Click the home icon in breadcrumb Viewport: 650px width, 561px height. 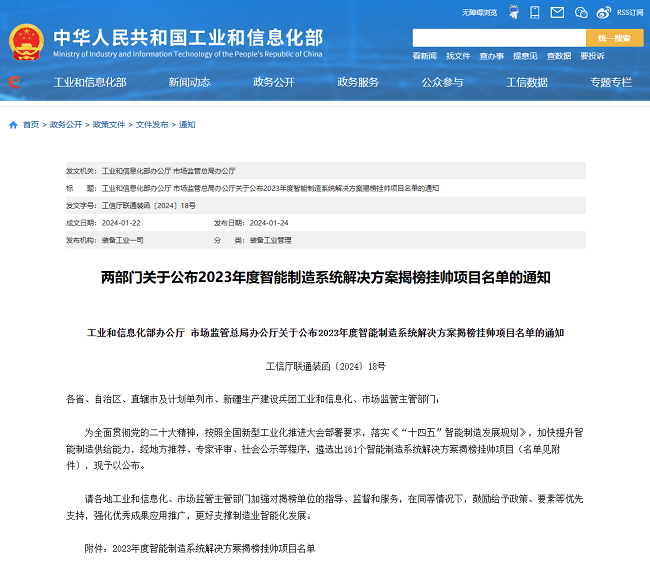click(x=13, y=125)
